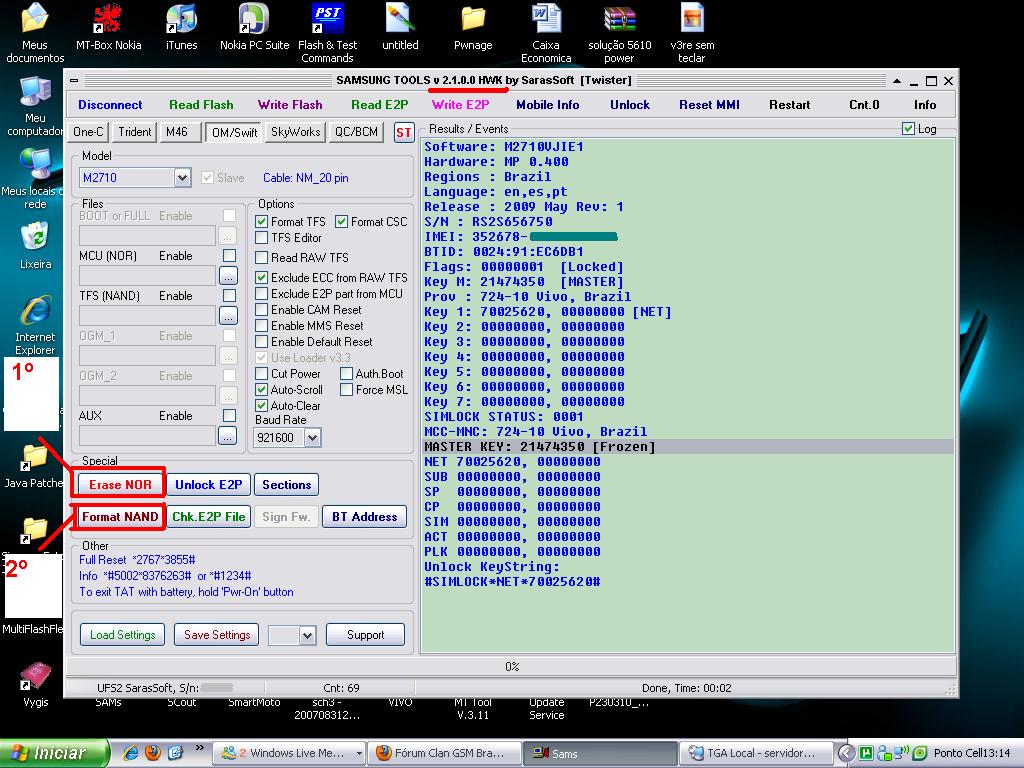Check the Cut Power option
The height and width of the screenshot is (768, 1024).
(261, 374)
